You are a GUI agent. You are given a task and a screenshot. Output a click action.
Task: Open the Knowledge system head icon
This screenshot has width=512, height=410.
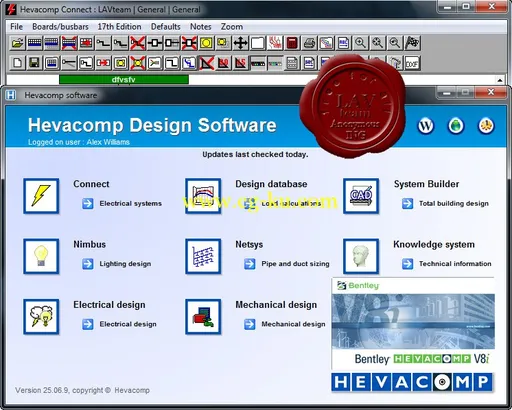pos(361,256)
